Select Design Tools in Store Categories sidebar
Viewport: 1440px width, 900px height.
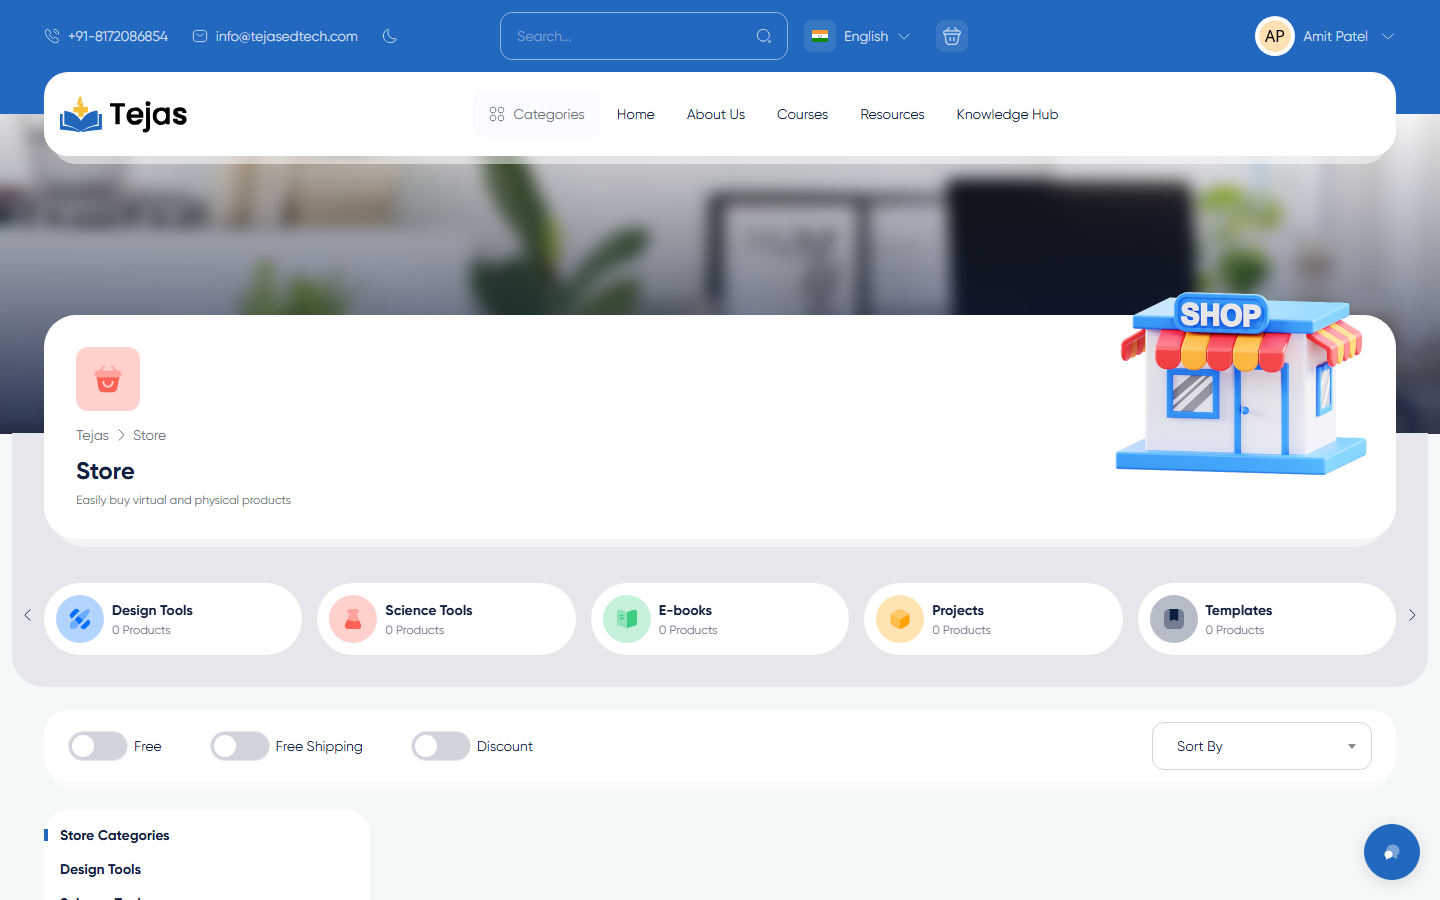point(101,869)
